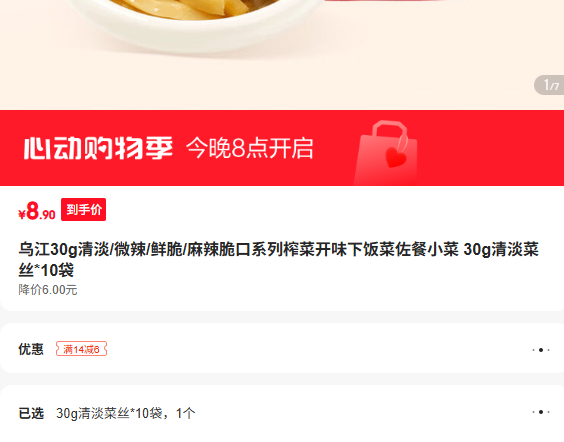Open the 心动购物季 promotion banner
The width and height of the screenshot is (564, 442).
(x=282, y=148)
